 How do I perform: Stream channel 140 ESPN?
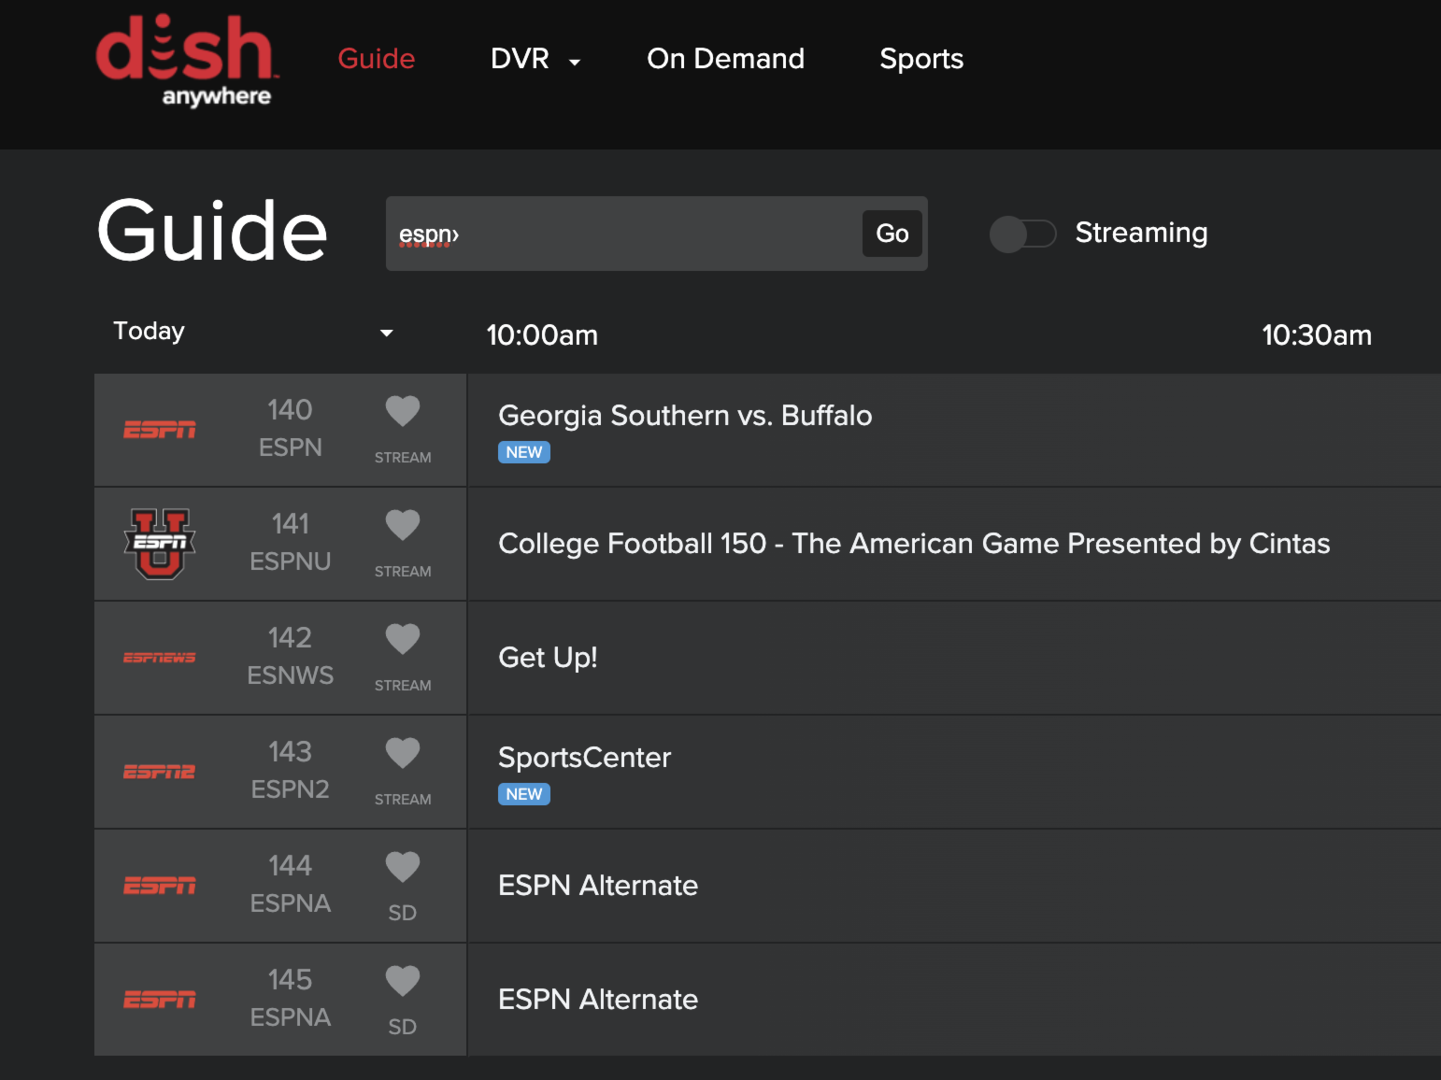pyautogui.click(x=403, y=457)
